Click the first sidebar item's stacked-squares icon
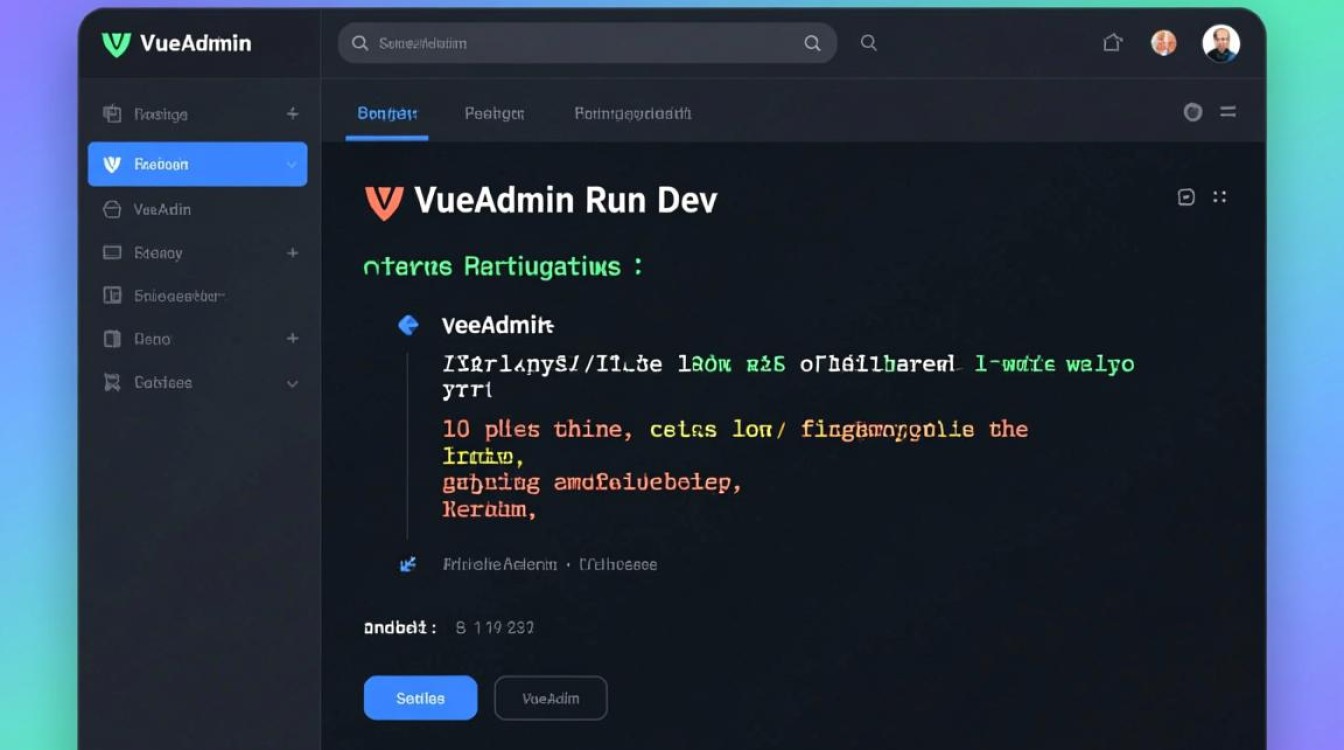This screenshot has width=1344, height=750. [112, 114]
